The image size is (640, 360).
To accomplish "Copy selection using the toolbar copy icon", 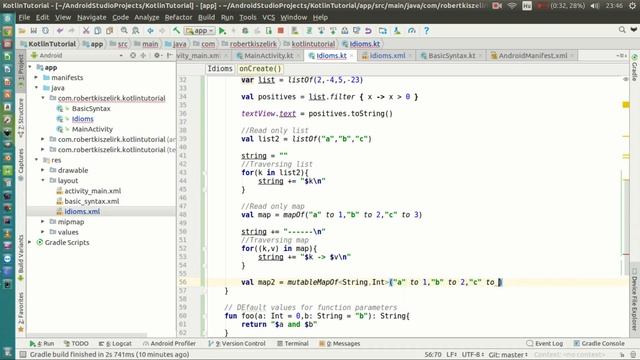I will [98, 31].
